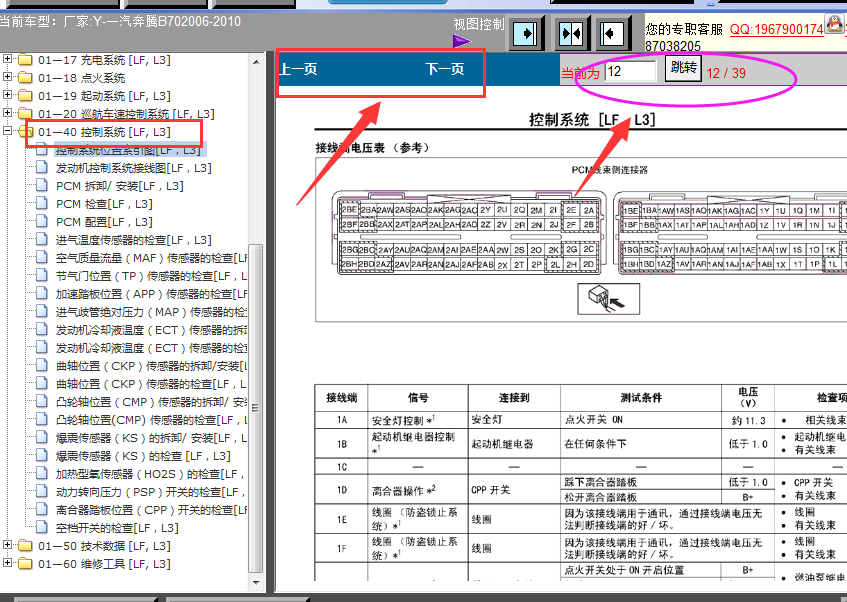This screenshot has height=602, width=847.
Task: Open 进气温度传感器的检查 document
Action: tap(133, 240)
